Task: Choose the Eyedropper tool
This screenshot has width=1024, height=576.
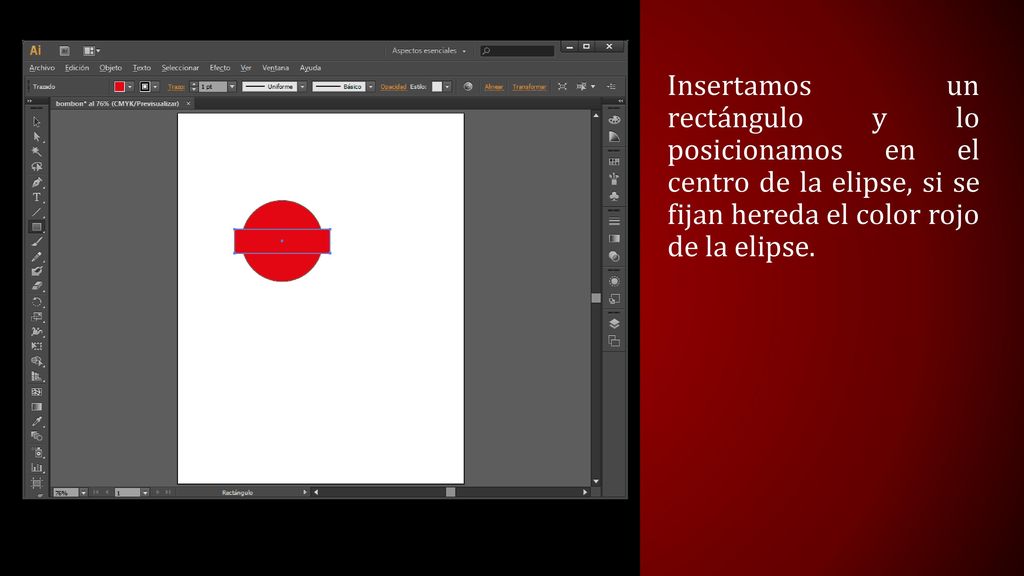Action: (37, 422)
